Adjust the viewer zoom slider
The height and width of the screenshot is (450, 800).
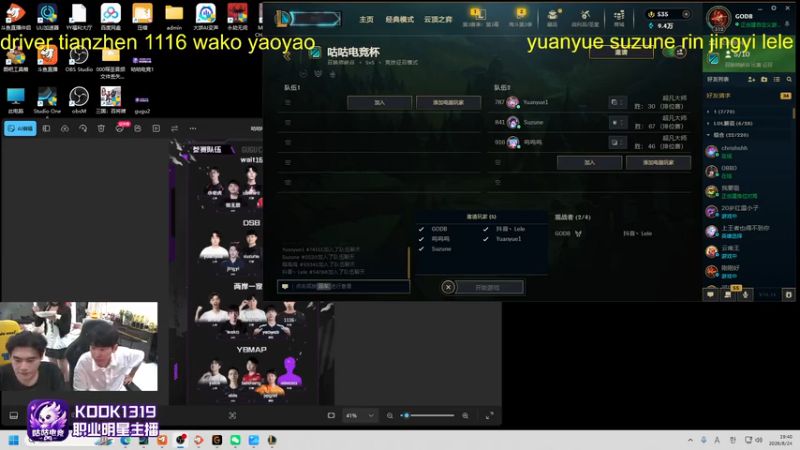[428, 415]
